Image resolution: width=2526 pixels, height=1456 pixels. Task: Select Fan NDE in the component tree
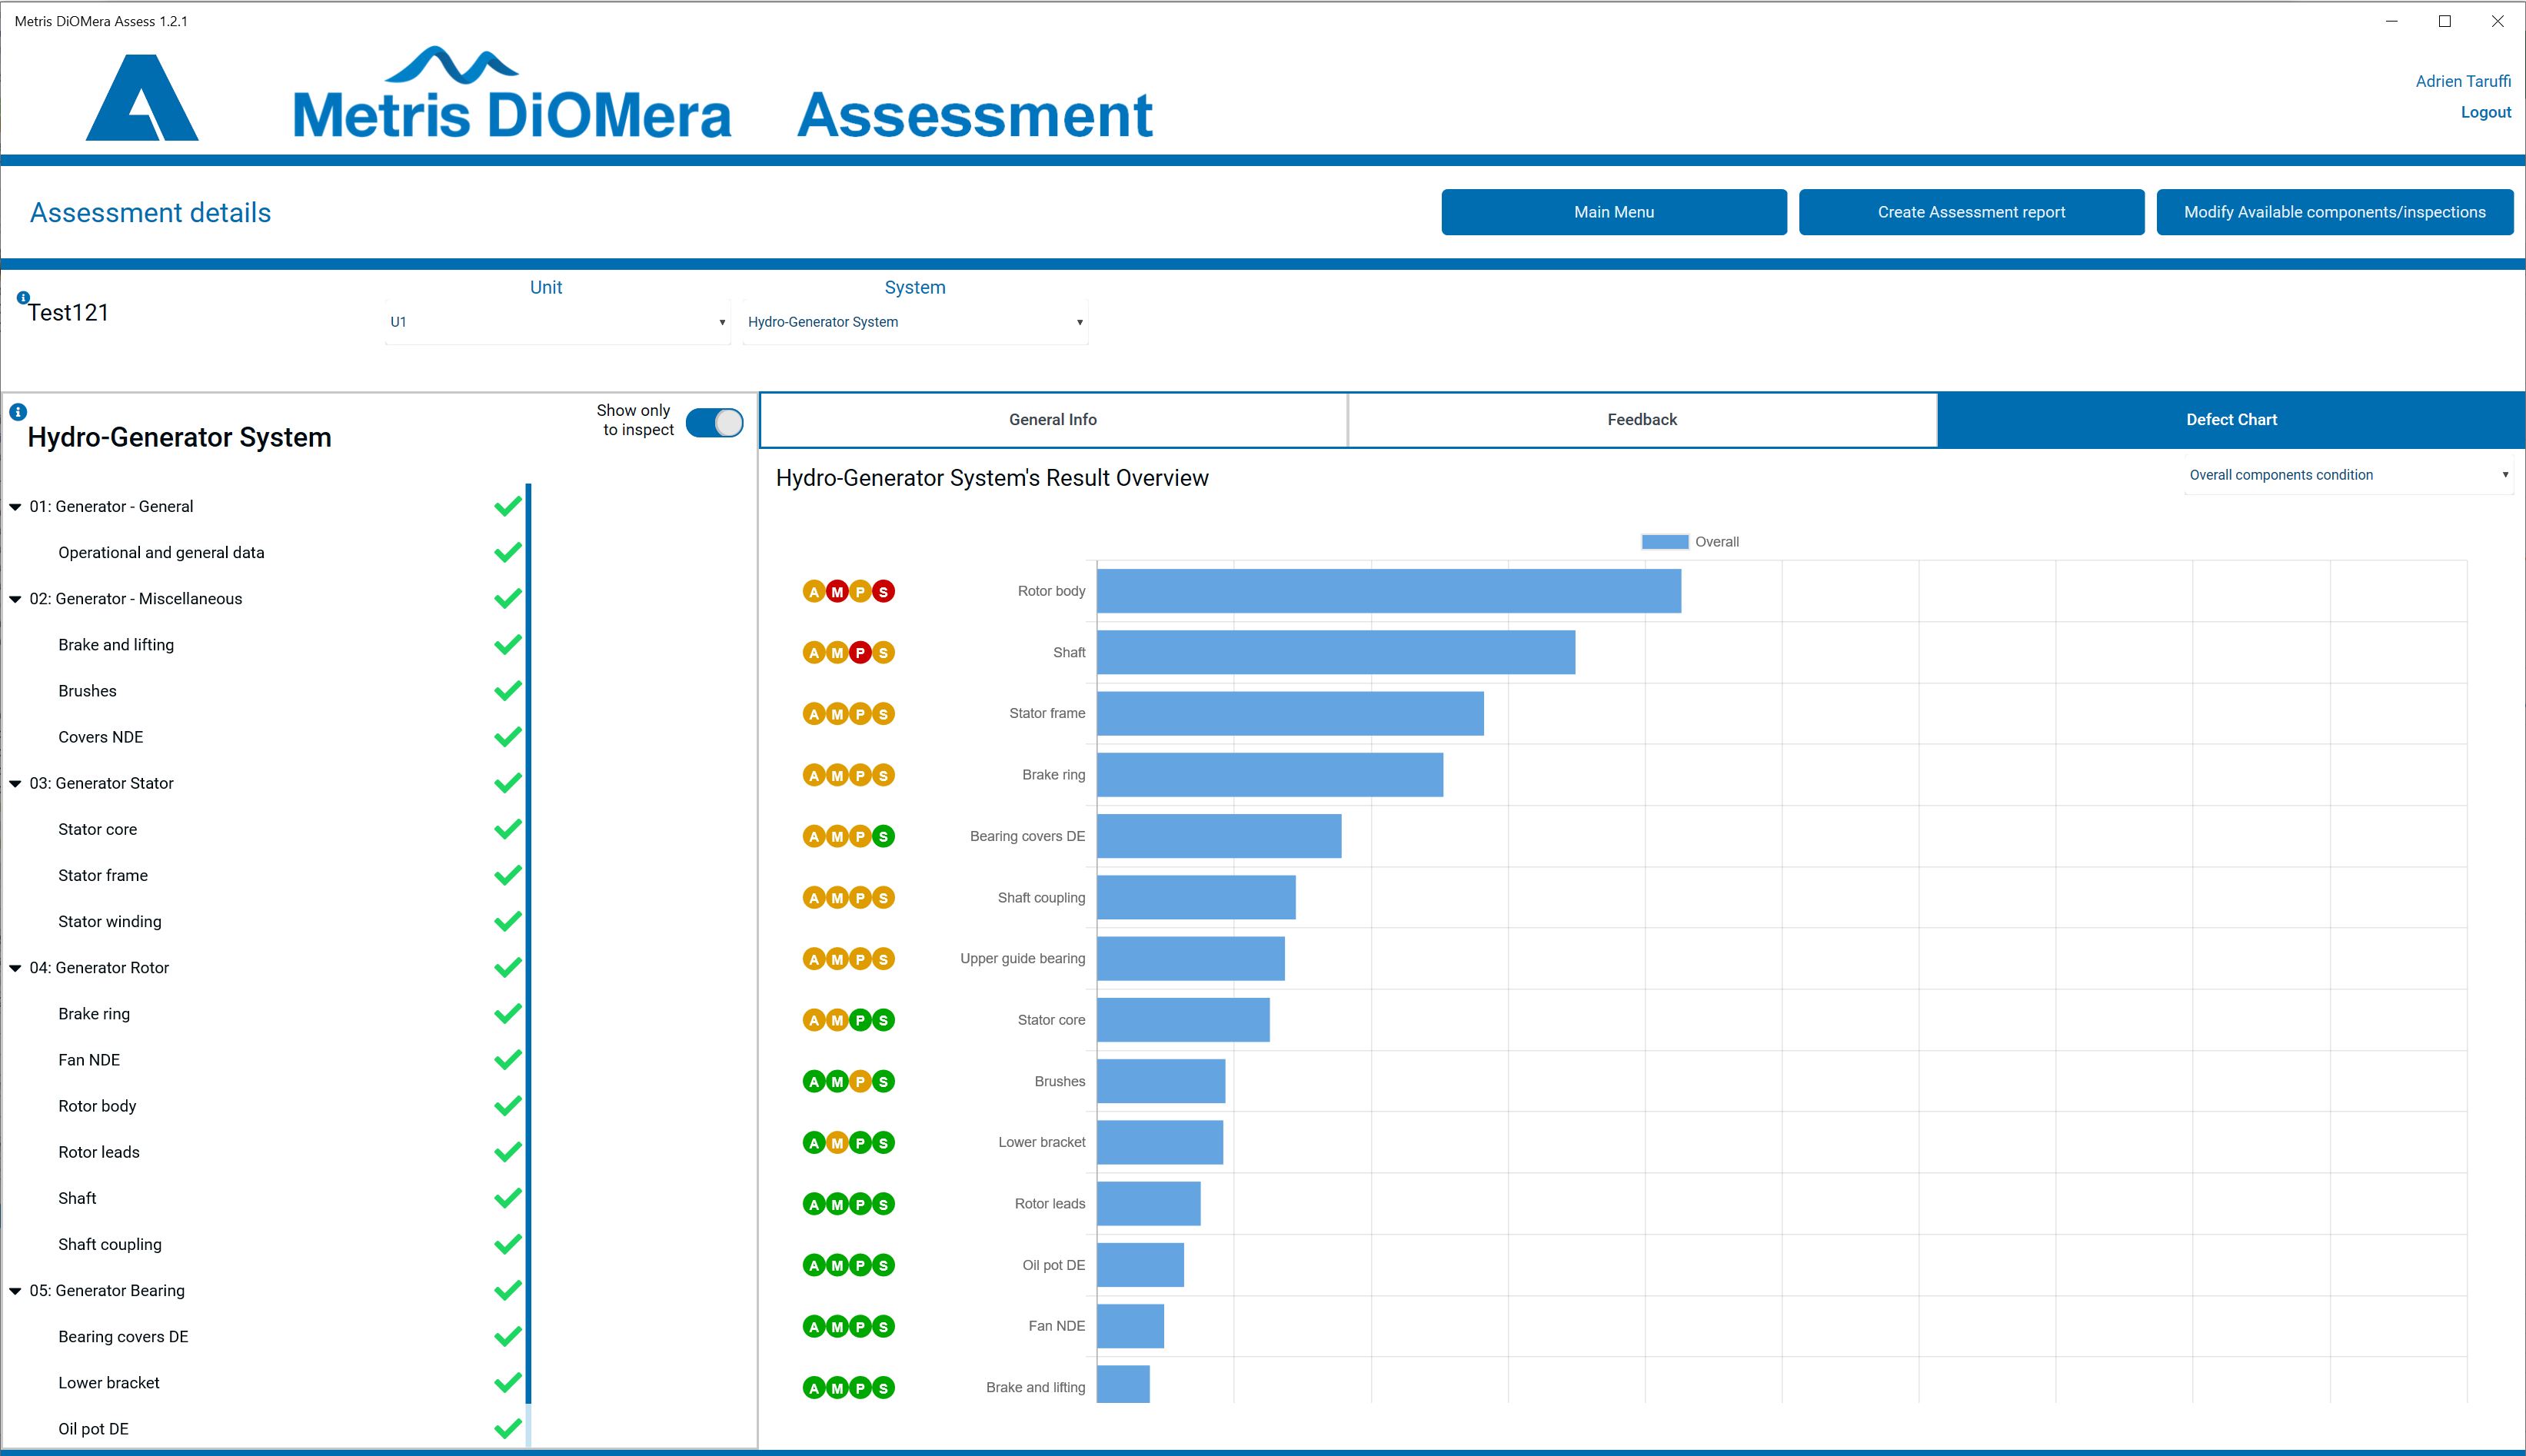[x=89, y=1060]
